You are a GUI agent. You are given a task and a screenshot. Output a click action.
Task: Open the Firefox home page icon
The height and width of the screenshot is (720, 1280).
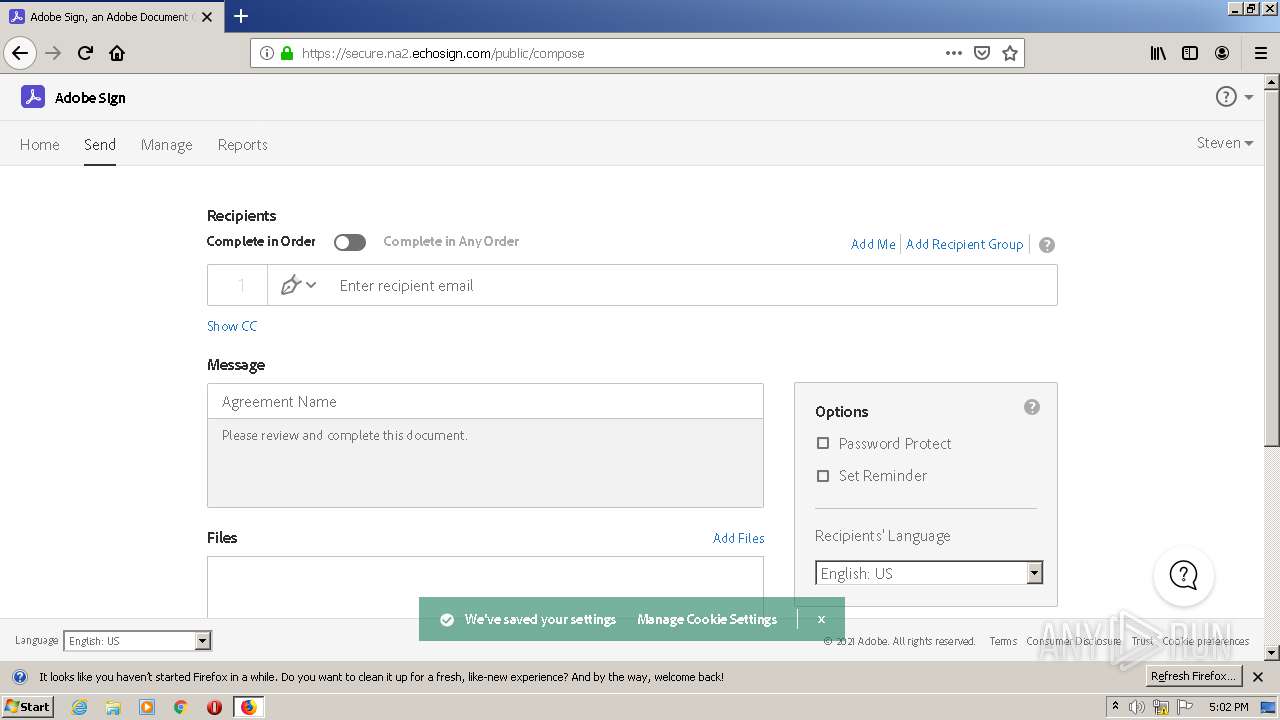pos(117,53)
